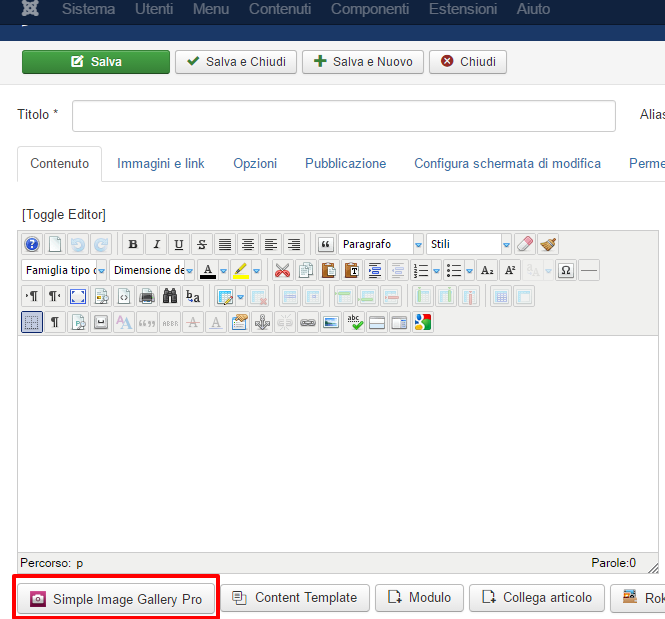This screenshot has width=665, height=619.
Task: Open the Contenuti menu
Action: click(280, 9)
